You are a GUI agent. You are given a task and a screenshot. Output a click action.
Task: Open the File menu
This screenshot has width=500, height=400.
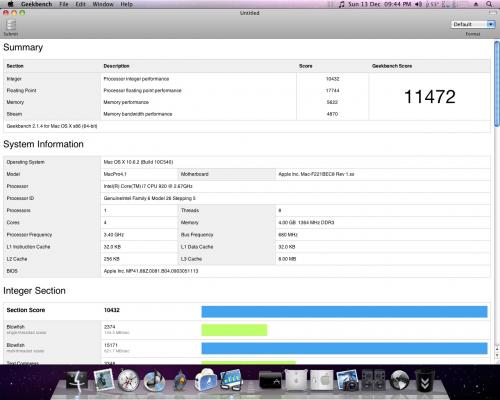point(64,4)
